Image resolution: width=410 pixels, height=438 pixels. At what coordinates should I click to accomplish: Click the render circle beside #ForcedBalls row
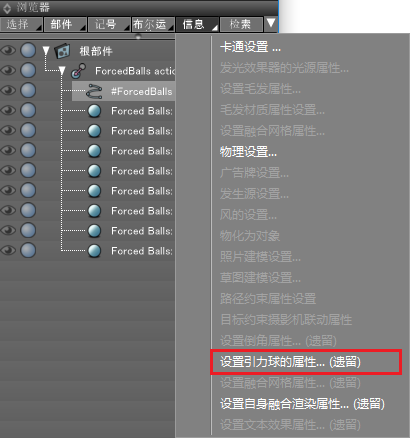(x=28, y=91)
